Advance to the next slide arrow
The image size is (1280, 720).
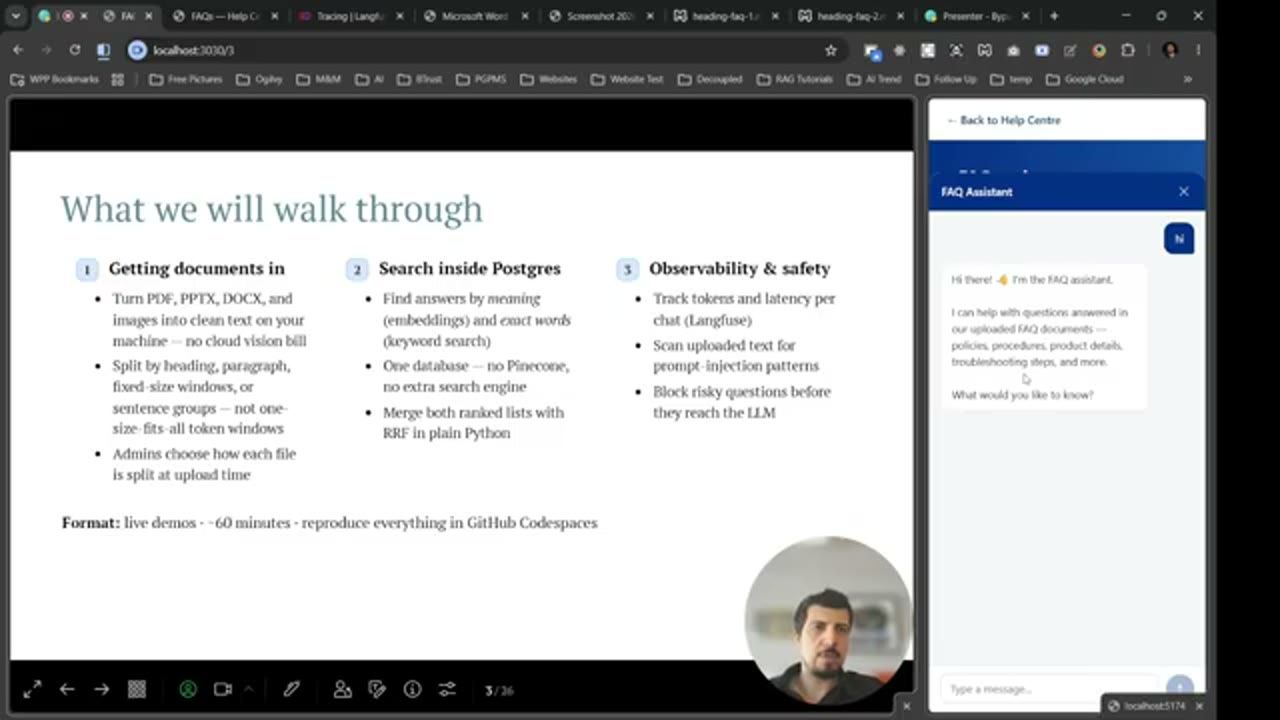tap(102, 689)
